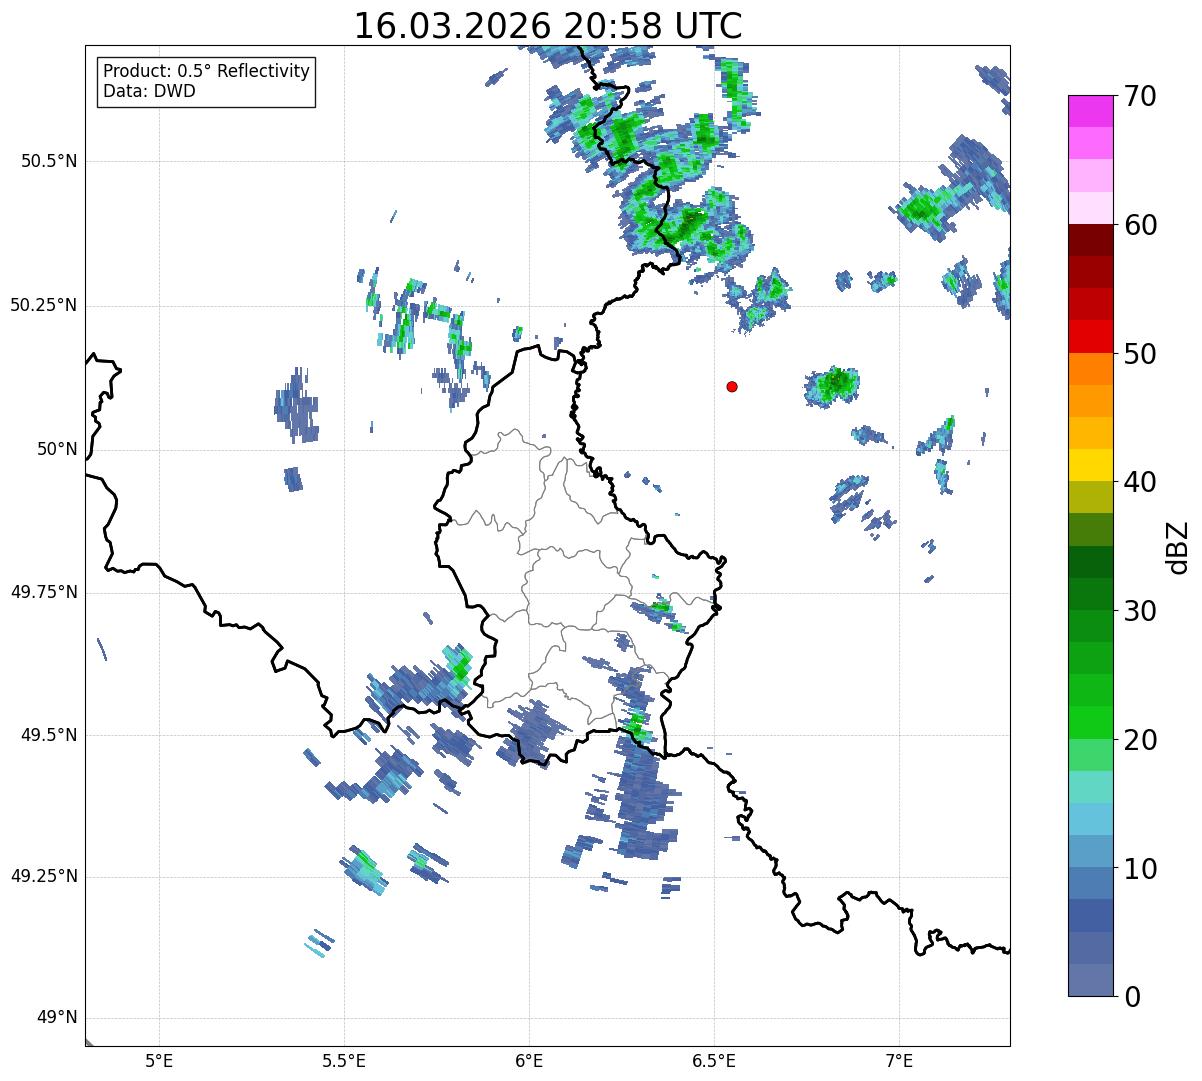Click the 49.75°N latitude label
1202x1081 pixels.
[43, 592]
